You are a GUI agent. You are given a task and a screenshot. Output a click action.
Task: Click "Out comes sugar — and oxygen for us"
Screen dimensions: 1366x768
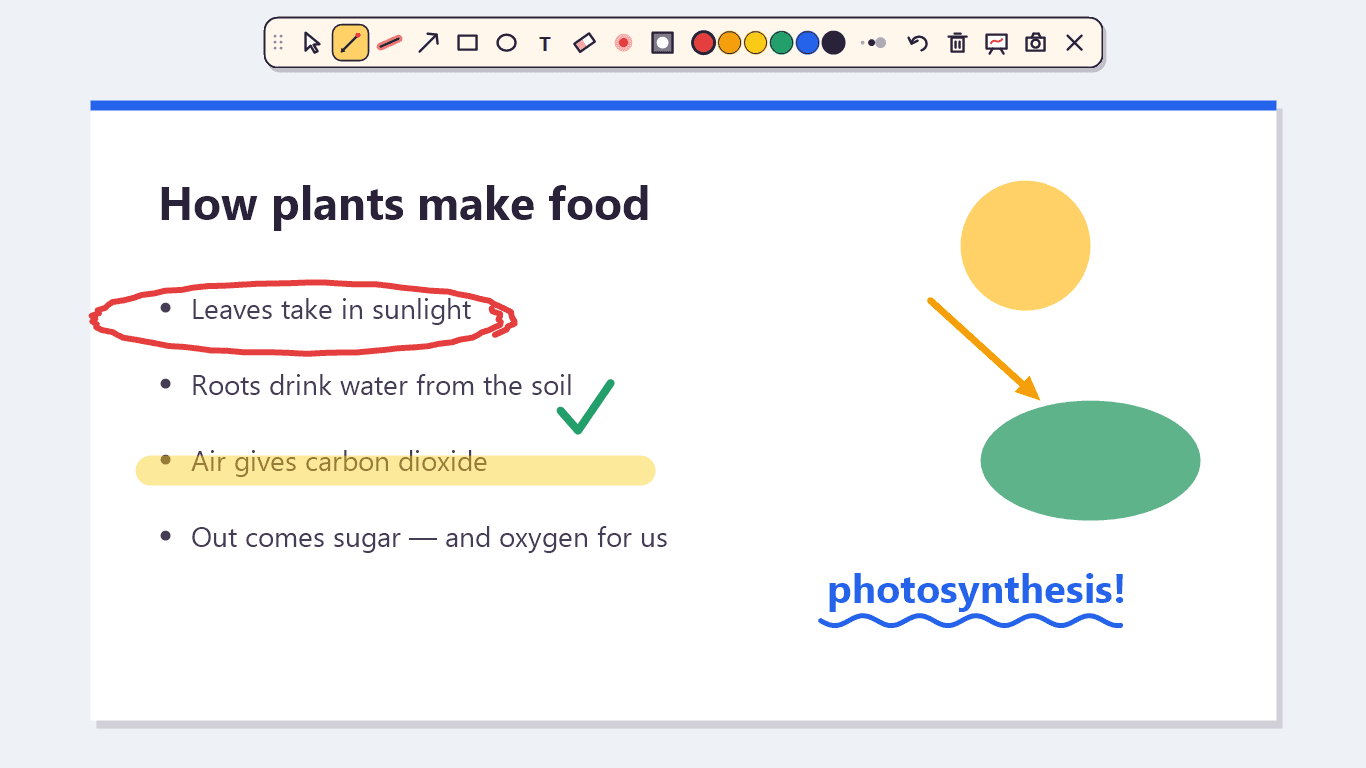(429, 538)
